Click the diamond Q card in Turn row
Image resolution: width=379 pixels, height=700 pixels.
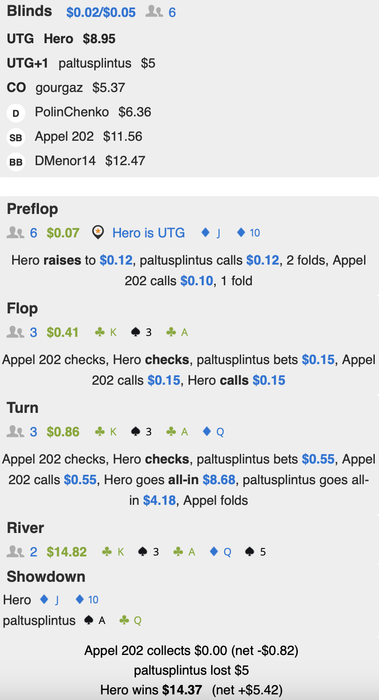(213, 432)
